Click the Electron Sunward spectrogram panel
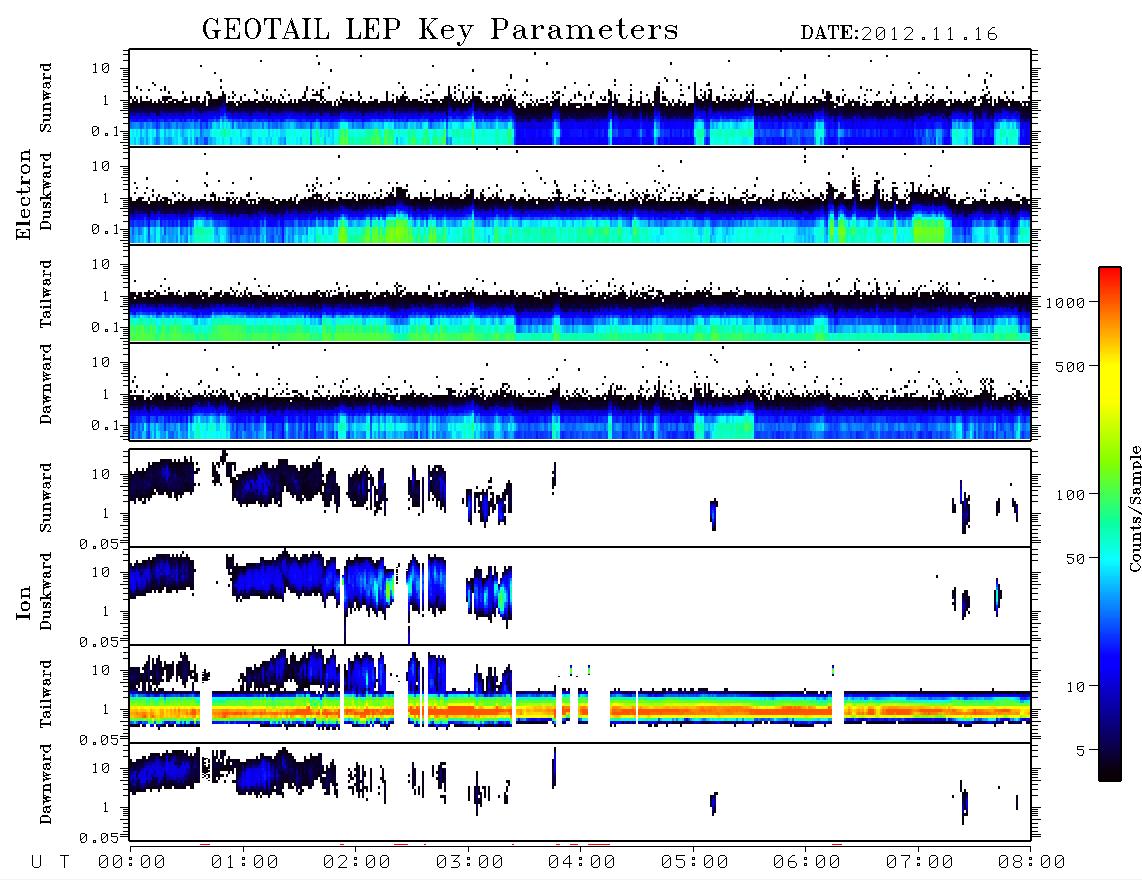This screenshot has width=1142, height=880. pyautogui.click(x=580, y=98)
